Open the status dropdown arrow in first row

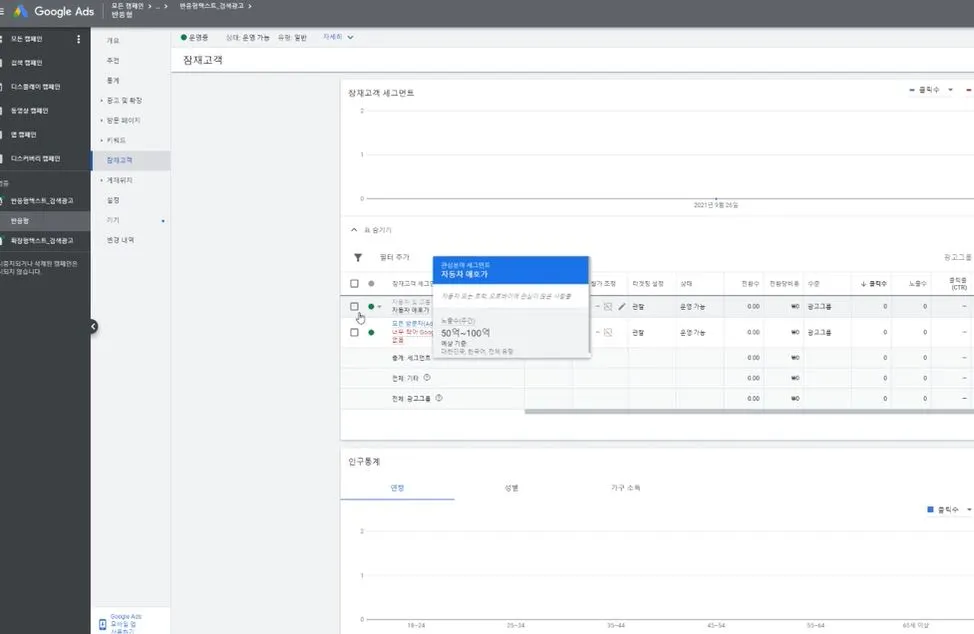[x=380, y=307]
